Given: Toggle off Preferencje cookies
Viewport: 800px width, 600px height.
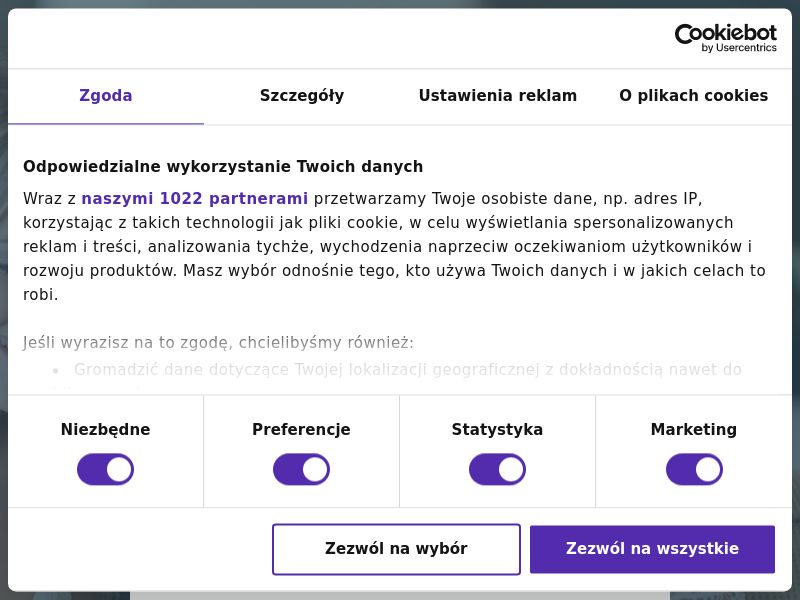Looking at the screenshot, I should pyautogui.click(x=301, y=468).
